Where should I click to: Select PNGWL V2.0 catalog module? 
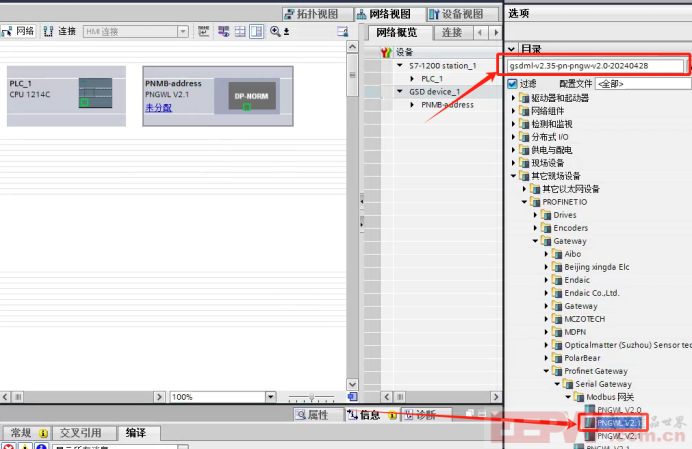click(619, 410)
